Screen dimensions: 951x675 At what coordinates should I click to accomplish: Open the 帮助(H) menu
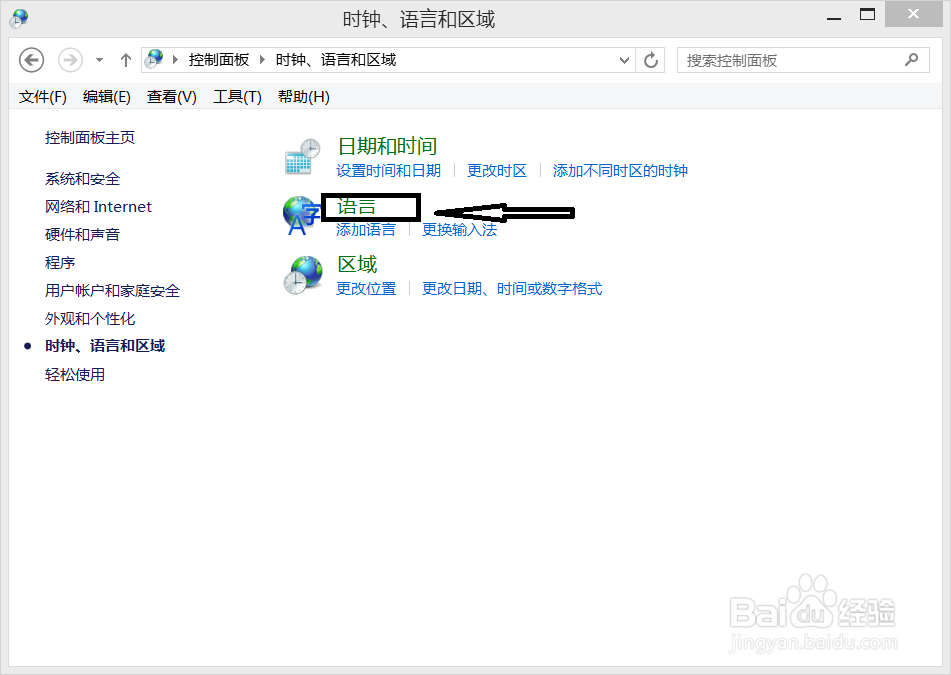pyautogui.click(x=304, y=97)
